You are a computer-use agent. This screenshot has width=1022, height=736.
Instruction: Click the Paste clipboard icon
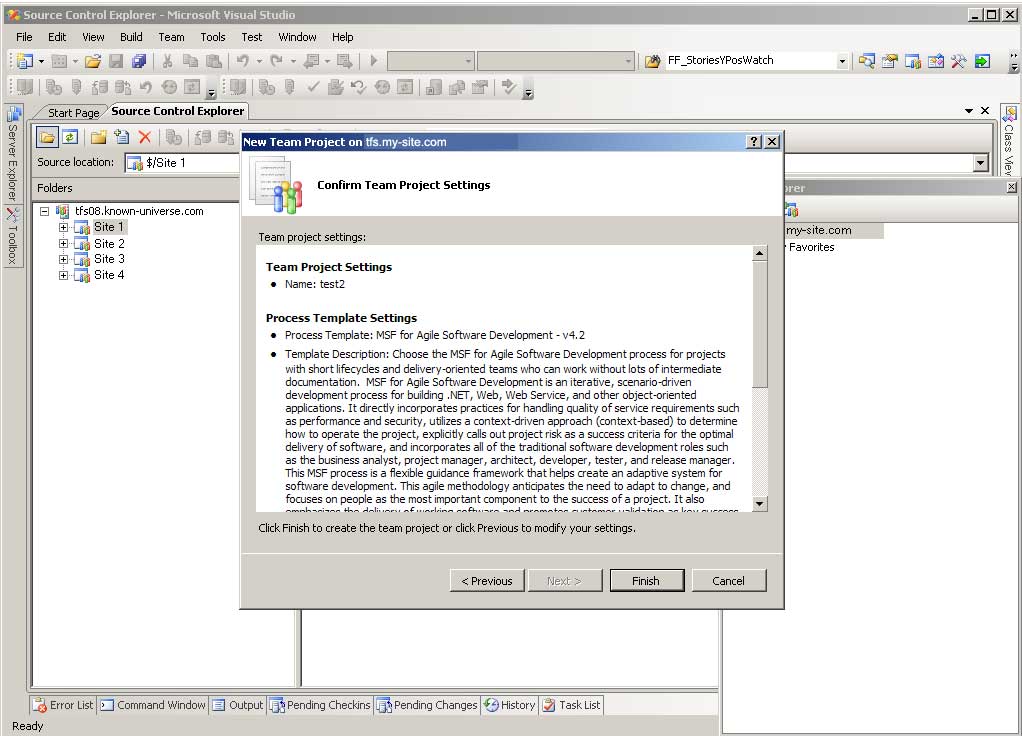213,61
